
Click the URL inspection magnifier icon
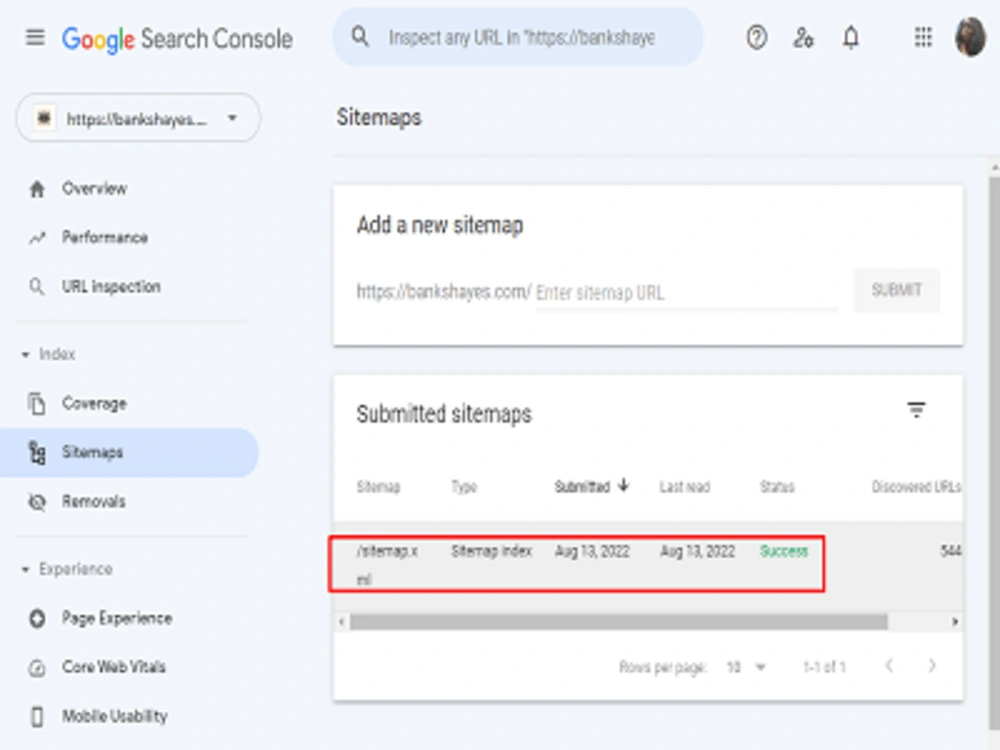point(37,286)
